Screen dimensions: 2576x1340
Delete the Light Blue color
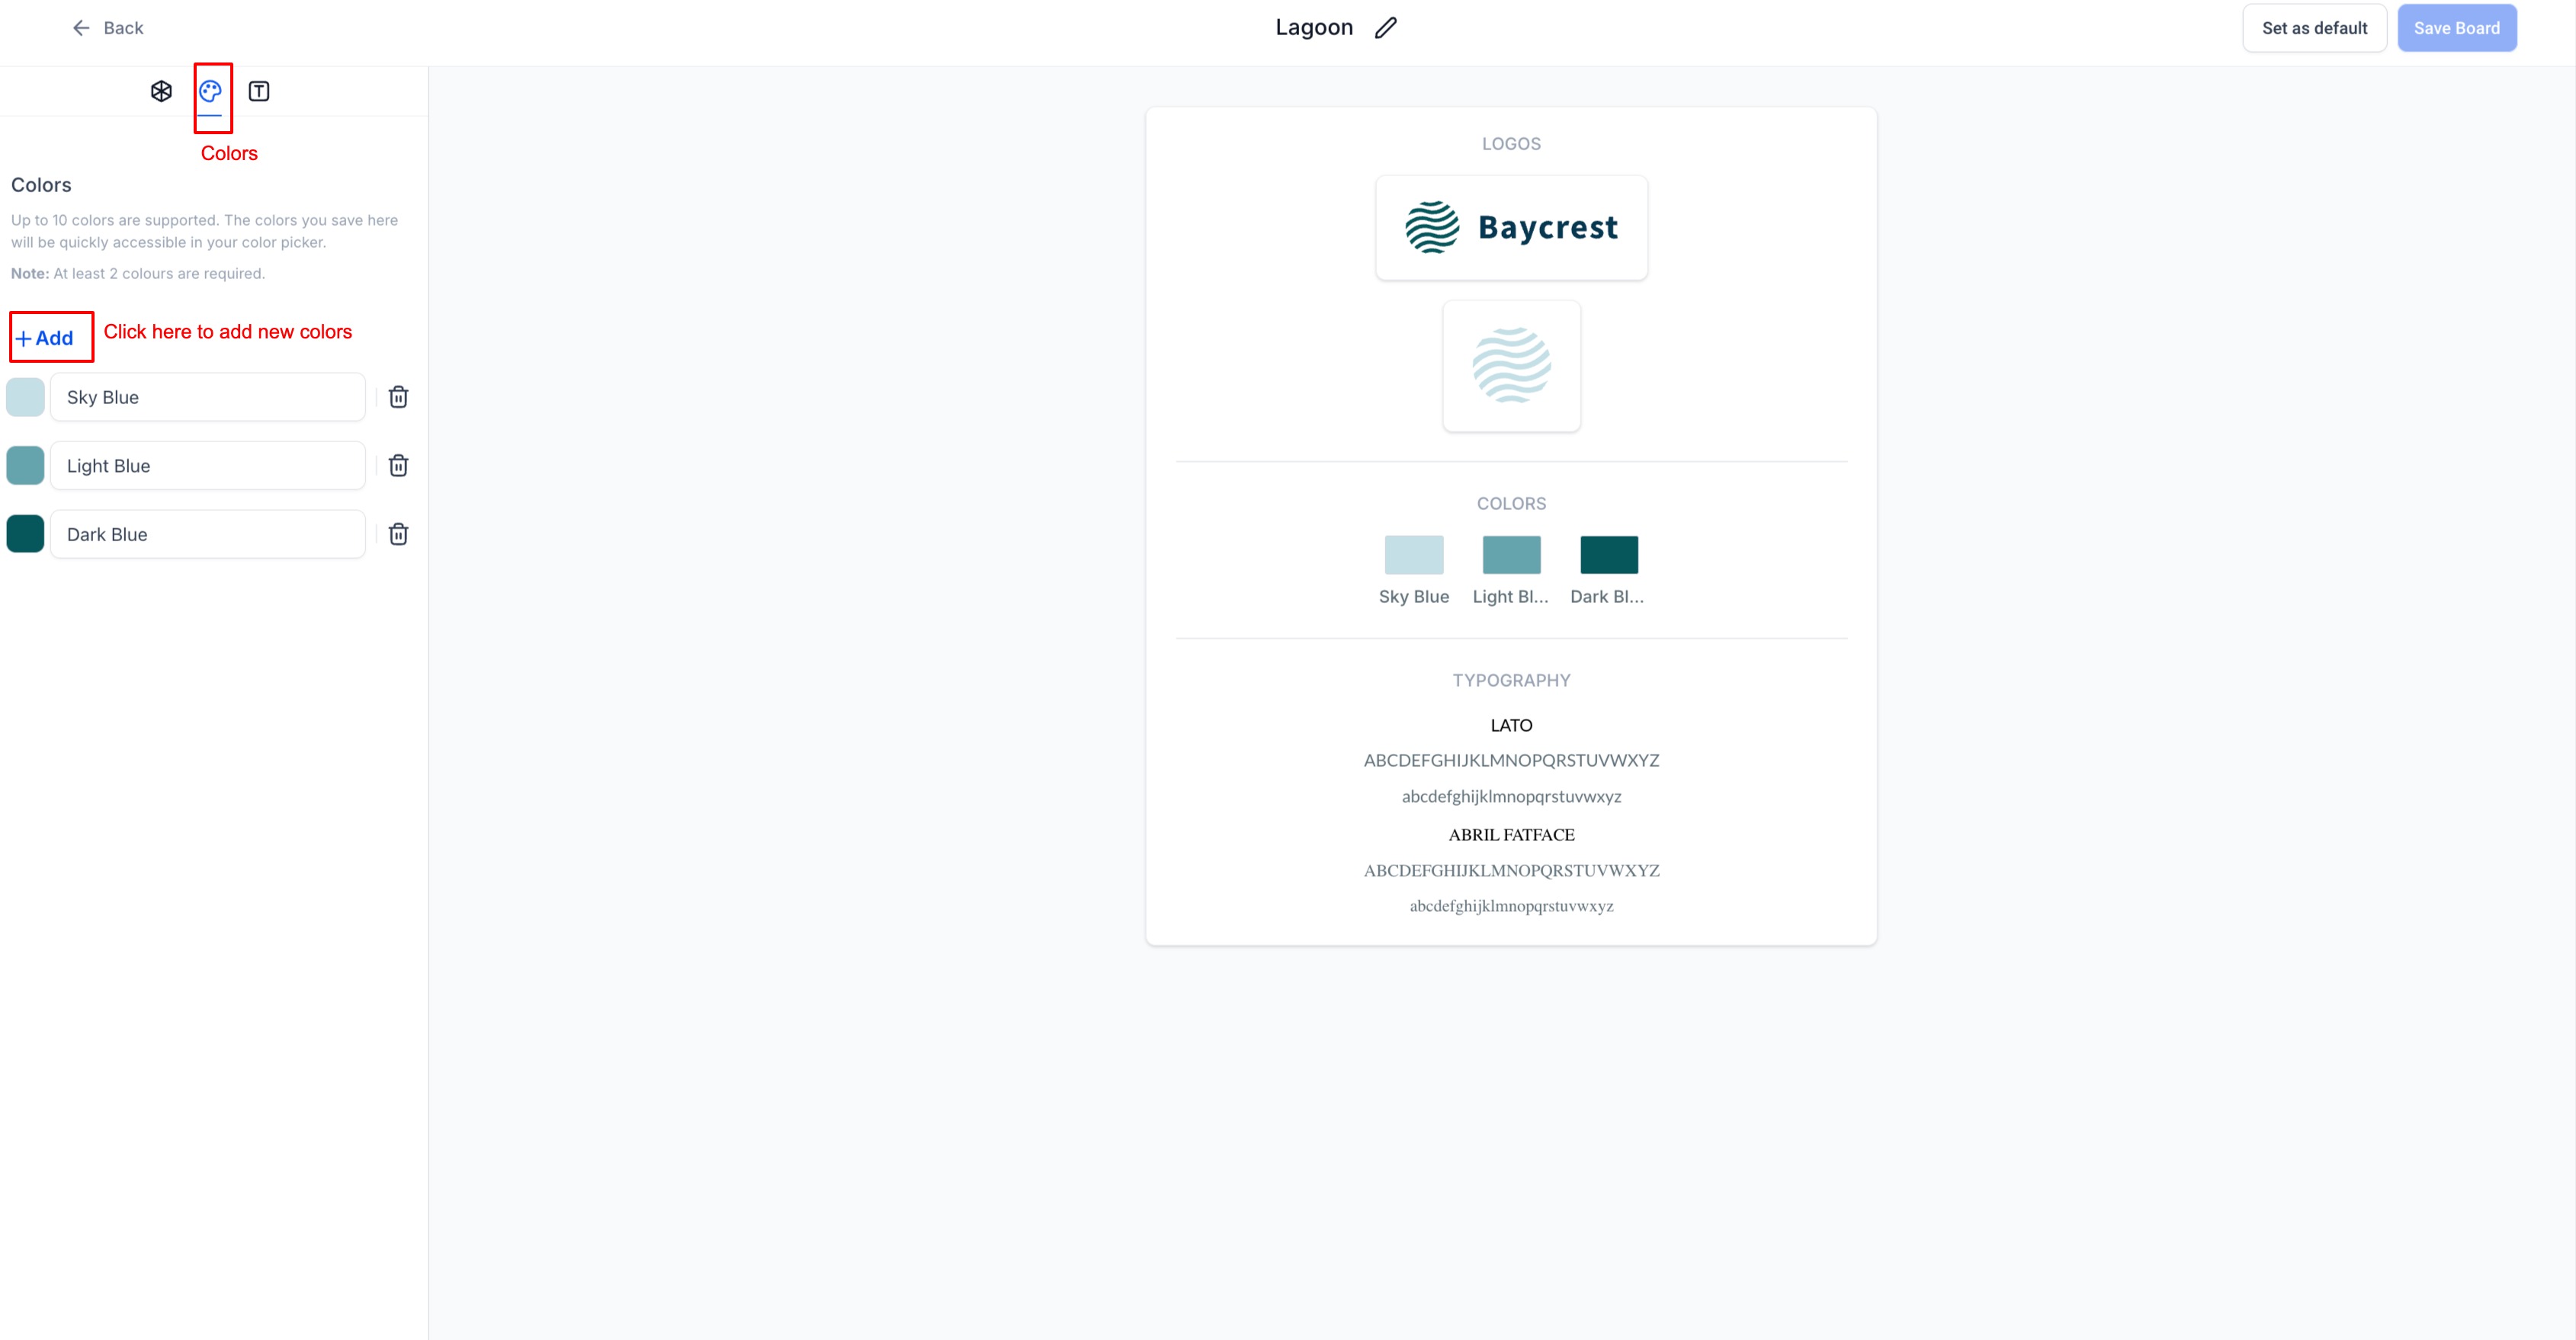click(398, 466)
